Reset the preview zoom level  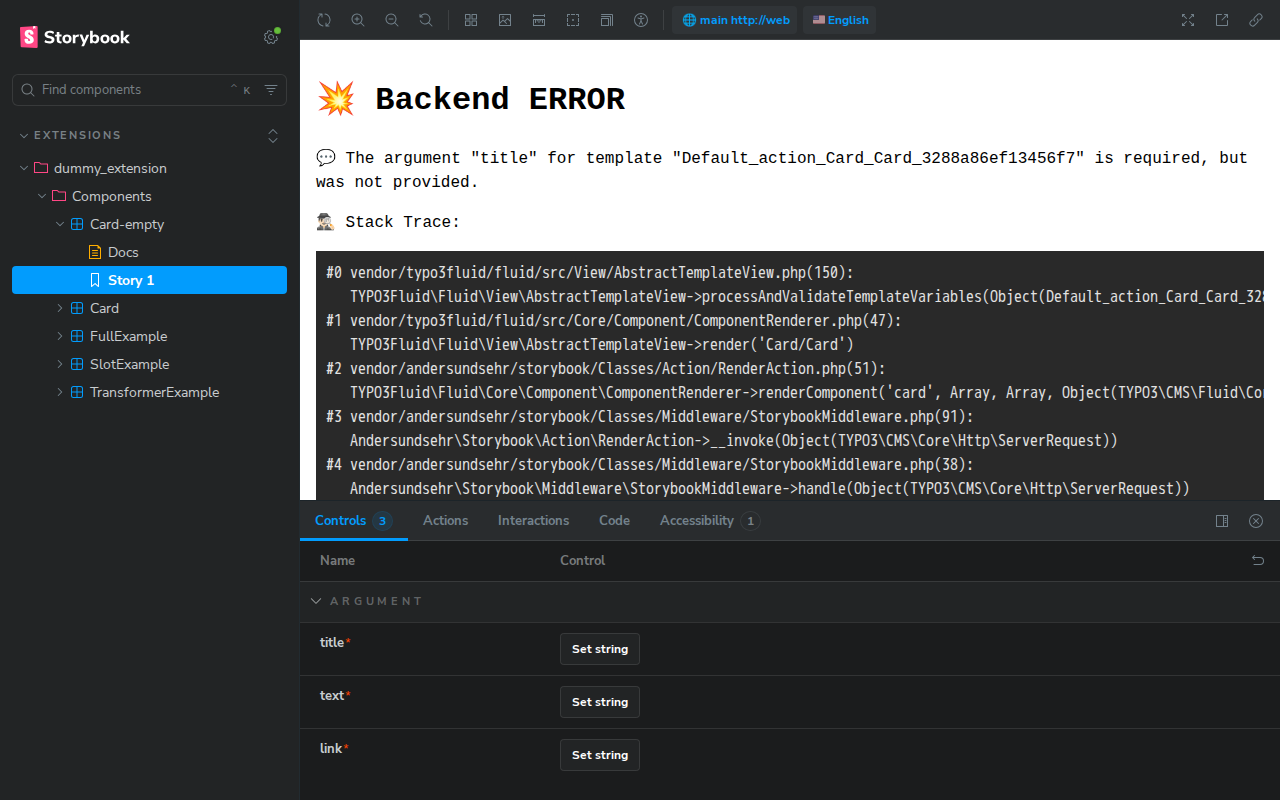[426, 20]
